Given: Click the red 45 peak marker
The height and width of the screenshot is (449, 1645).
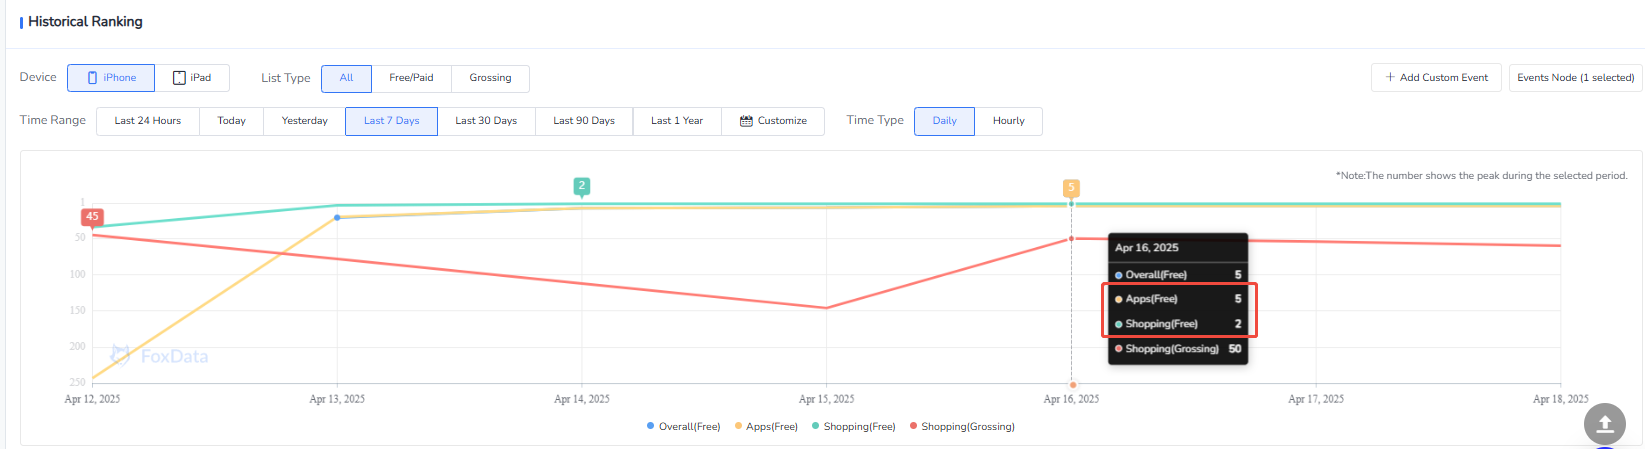Looking at the screenshot, I should (x=92, y=217).
